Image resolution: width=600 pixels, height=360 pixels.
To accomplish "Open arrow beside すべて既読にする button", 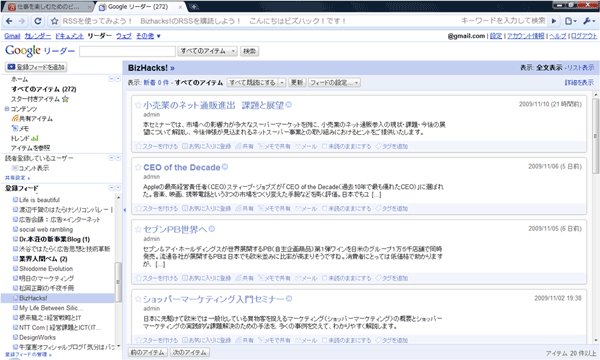I will click(x=282, y=83).
